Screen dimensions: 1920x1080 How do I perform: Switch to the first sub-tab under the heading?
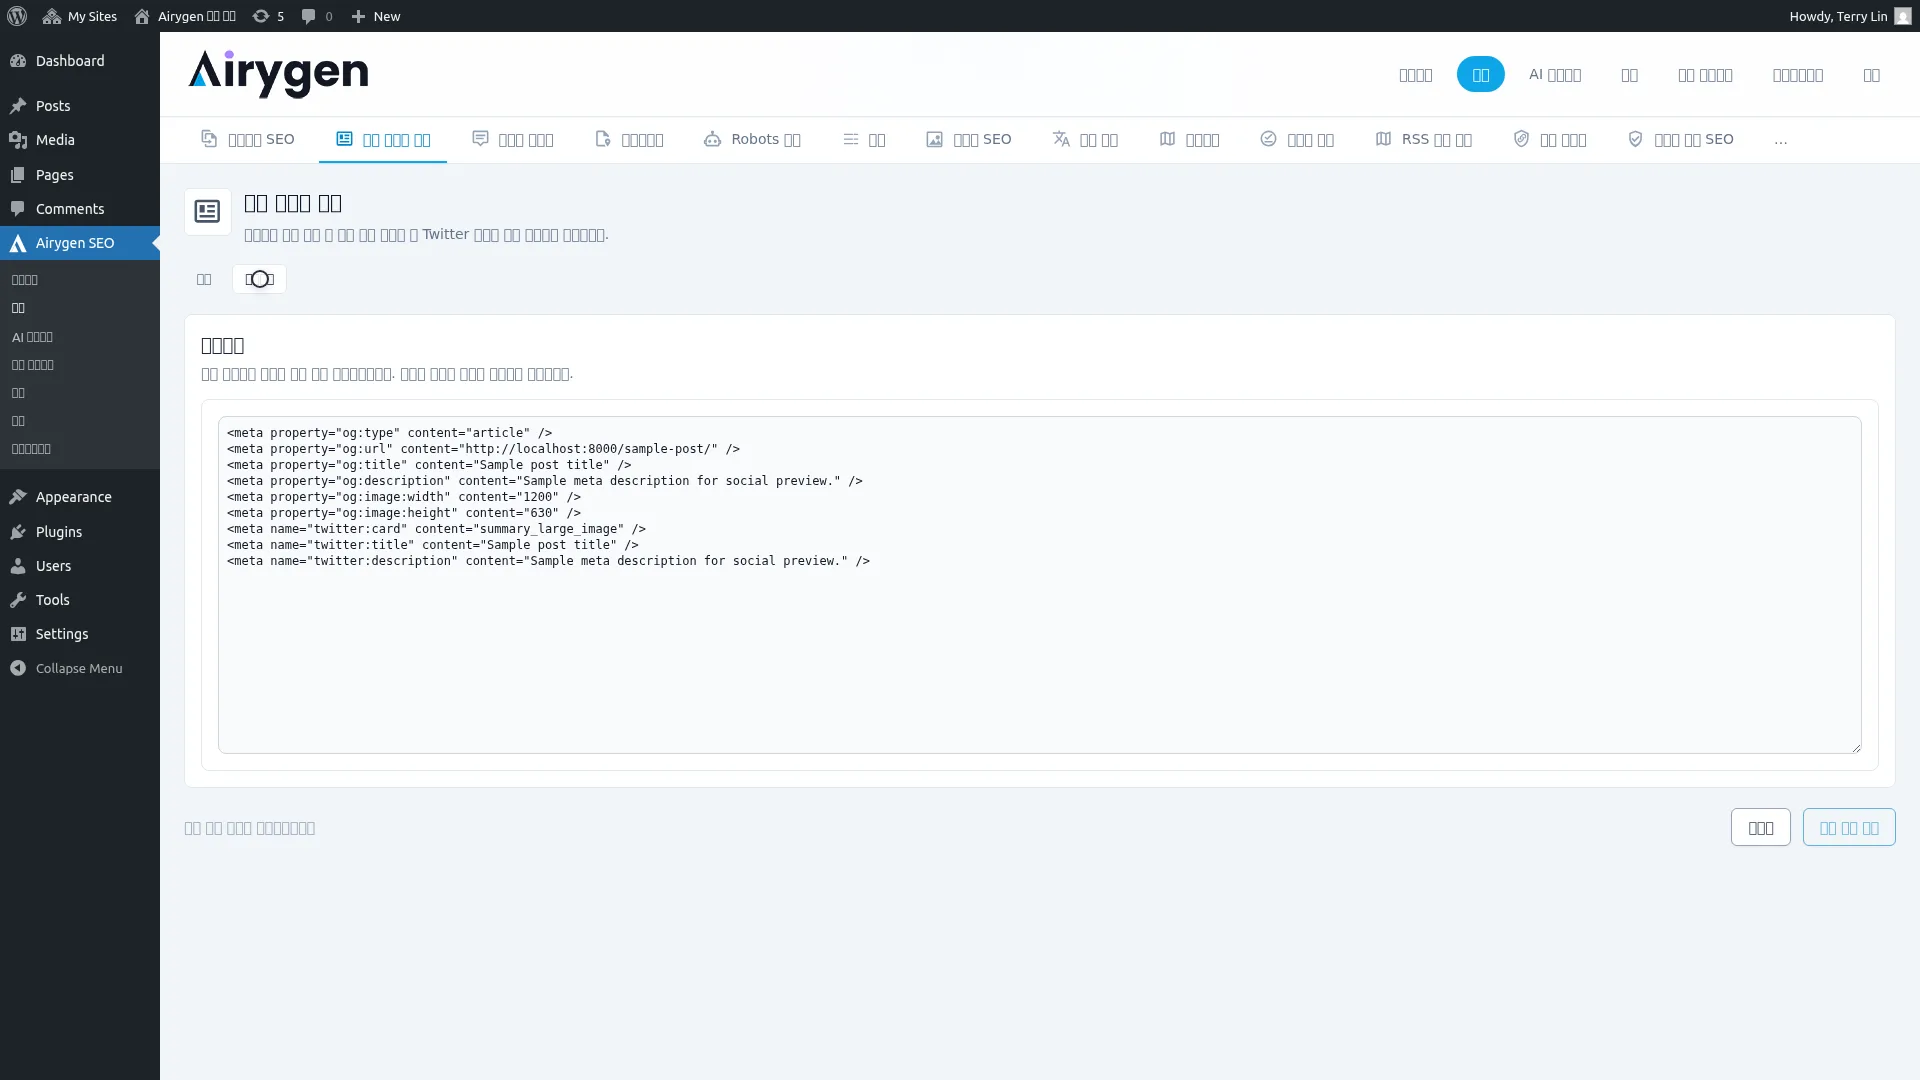tap(204, 279)
